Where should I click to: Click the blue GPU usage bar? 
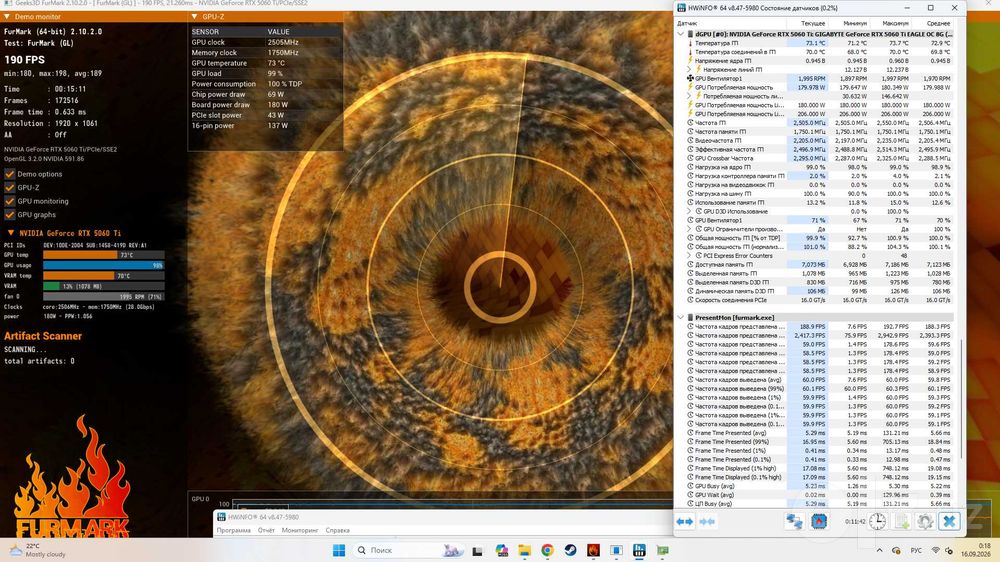[103, 265]
